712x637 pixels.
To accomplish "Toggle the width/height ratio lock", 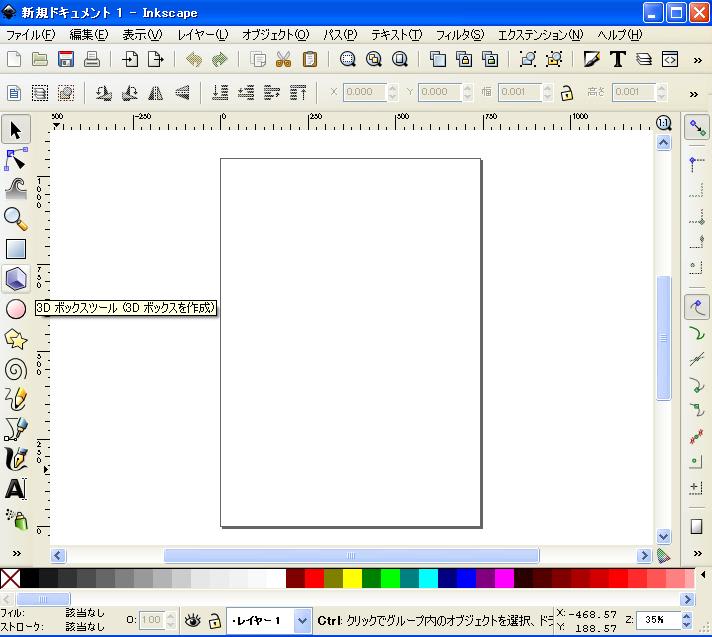I will [x=567, y=93].
